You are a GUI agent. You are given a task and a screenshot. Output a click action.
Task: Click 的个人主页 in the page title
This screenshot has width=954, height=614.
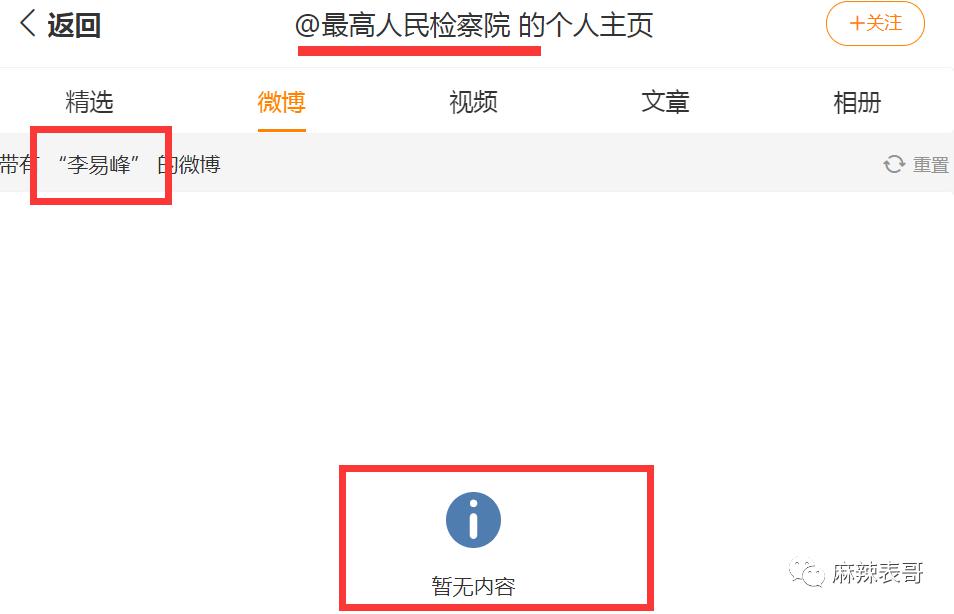point(586,26)
